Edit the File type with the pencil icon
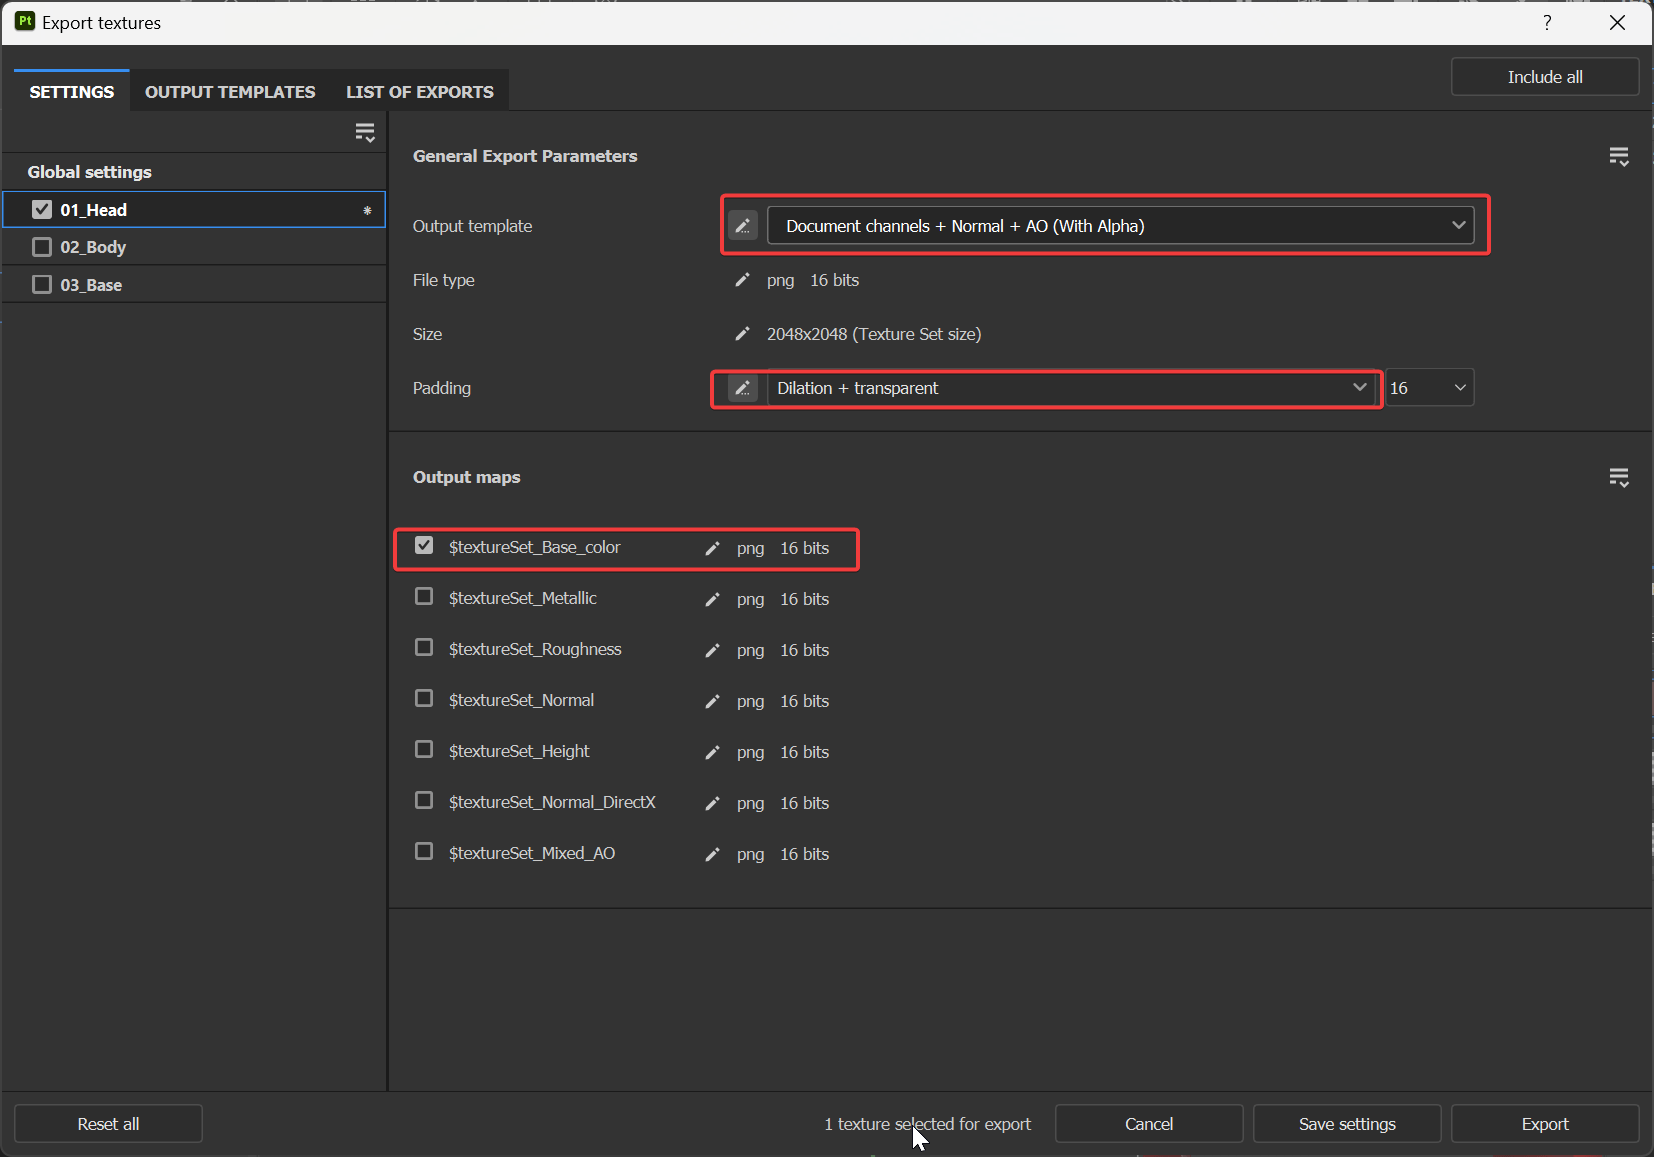The image size is (1654, 1157). coord(743,280)
